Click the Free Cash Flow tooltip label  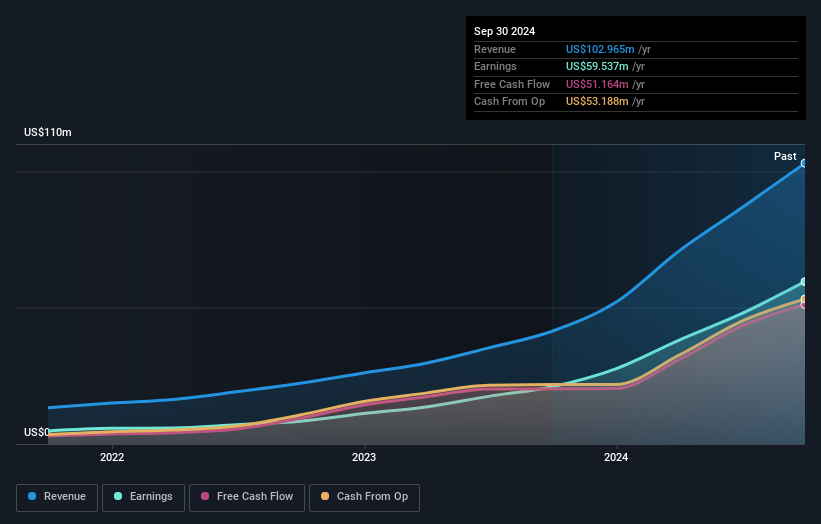[512, 84]
